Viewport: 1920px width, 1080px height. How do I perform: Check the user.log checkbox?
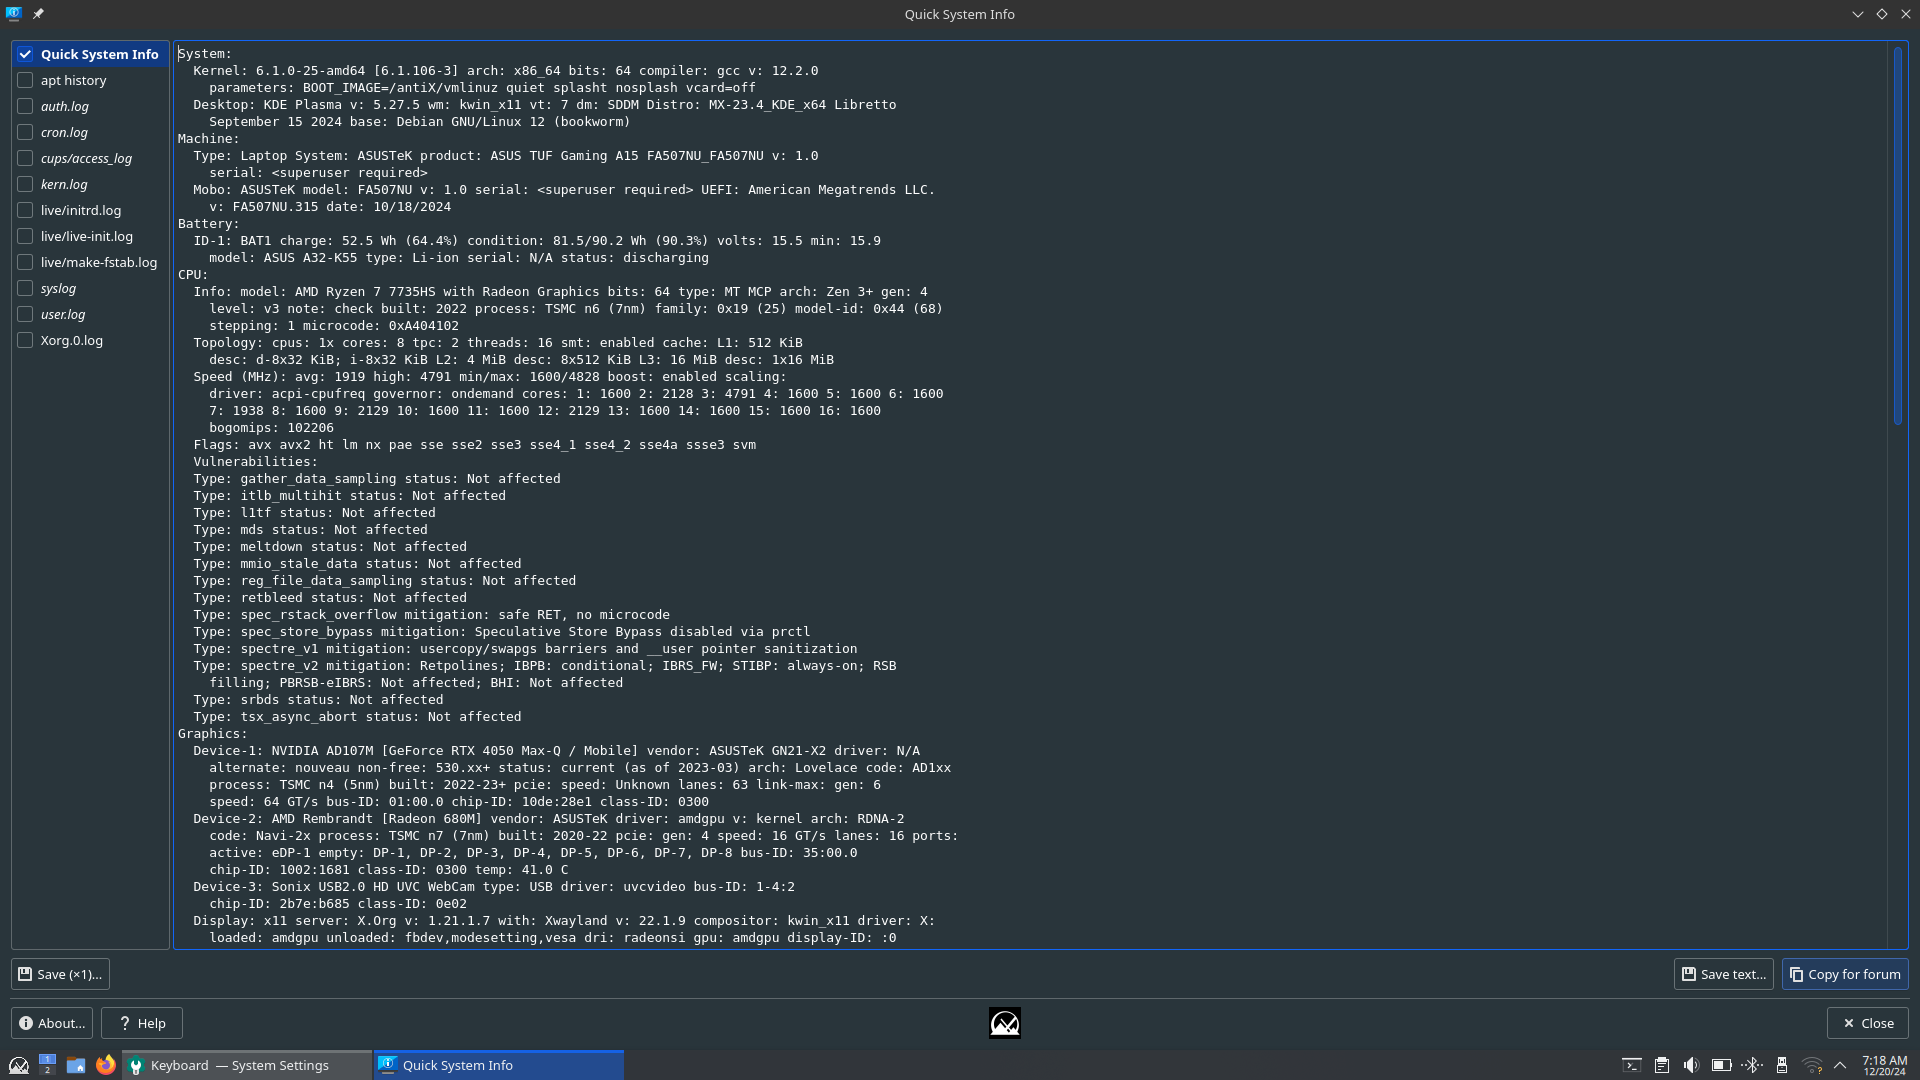point(25,314)
